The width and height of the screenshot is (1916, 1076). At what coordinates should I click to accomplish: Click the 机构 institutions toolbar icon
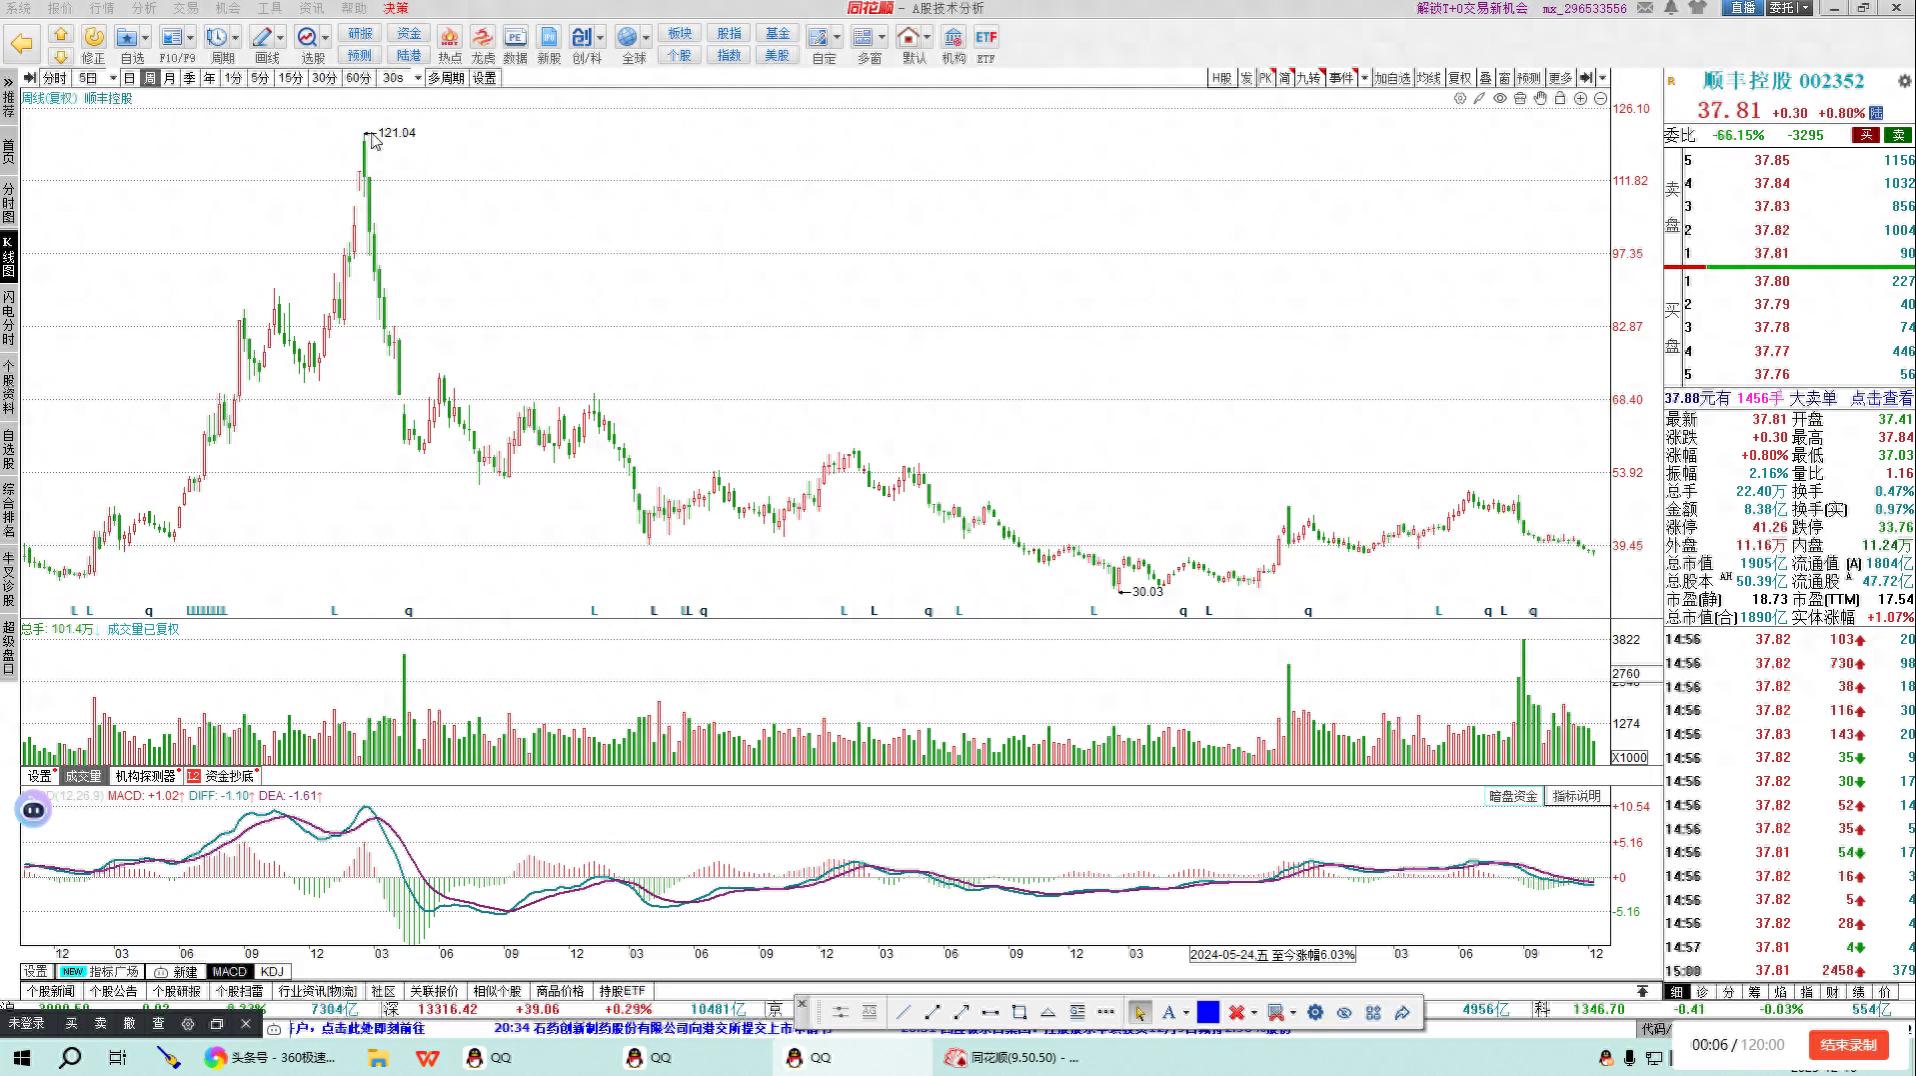coord(953,45)
